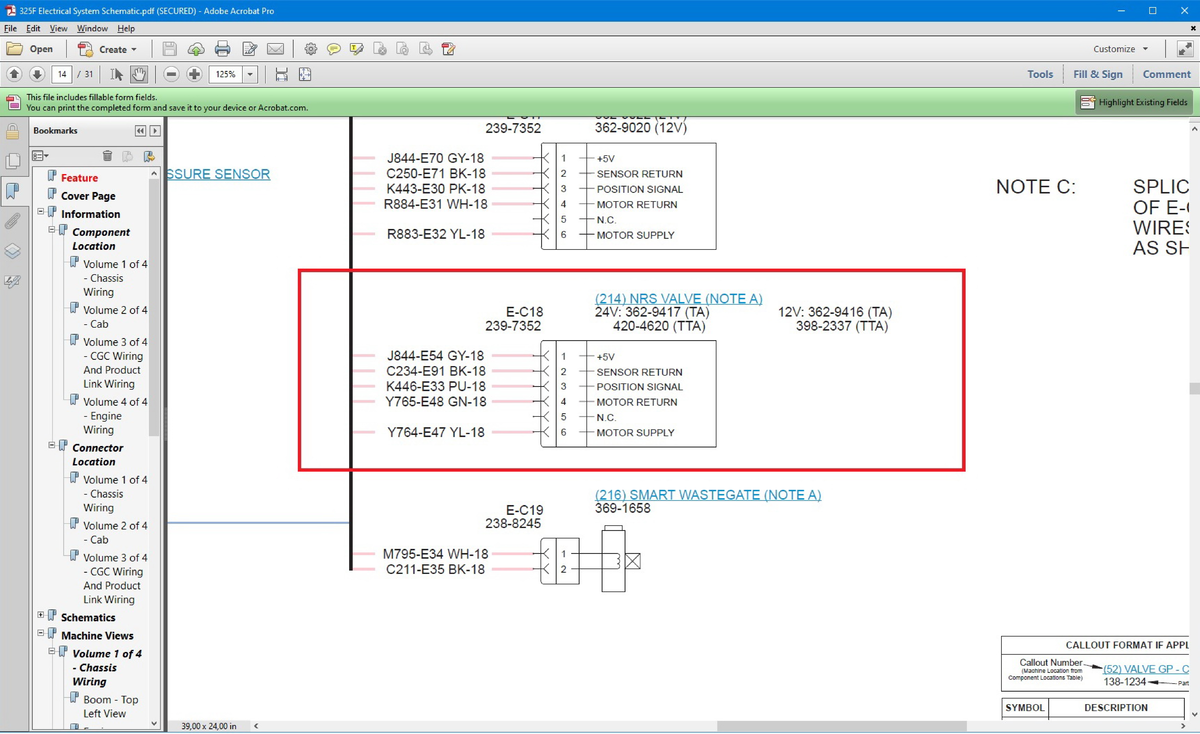
Task: Open the Edit menu
Action: (33, 28)
